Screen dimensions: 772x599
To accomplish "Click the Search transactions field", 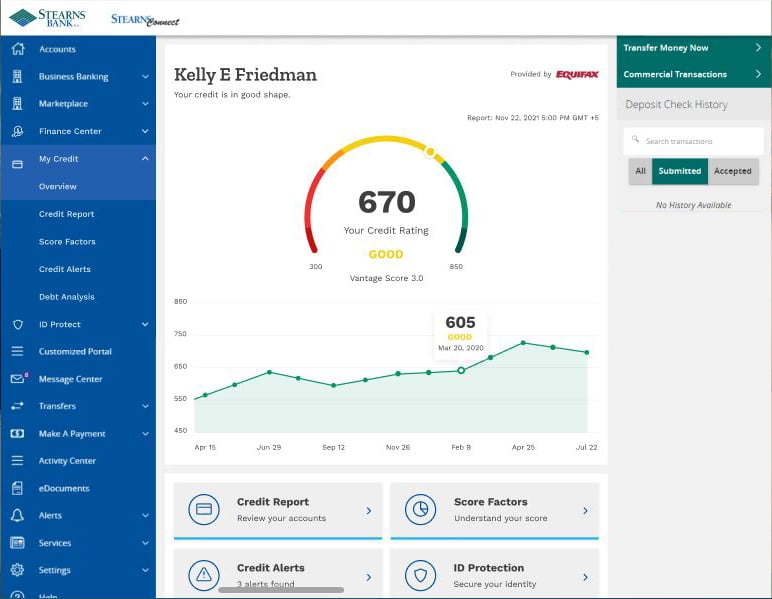I will (693, 141).
